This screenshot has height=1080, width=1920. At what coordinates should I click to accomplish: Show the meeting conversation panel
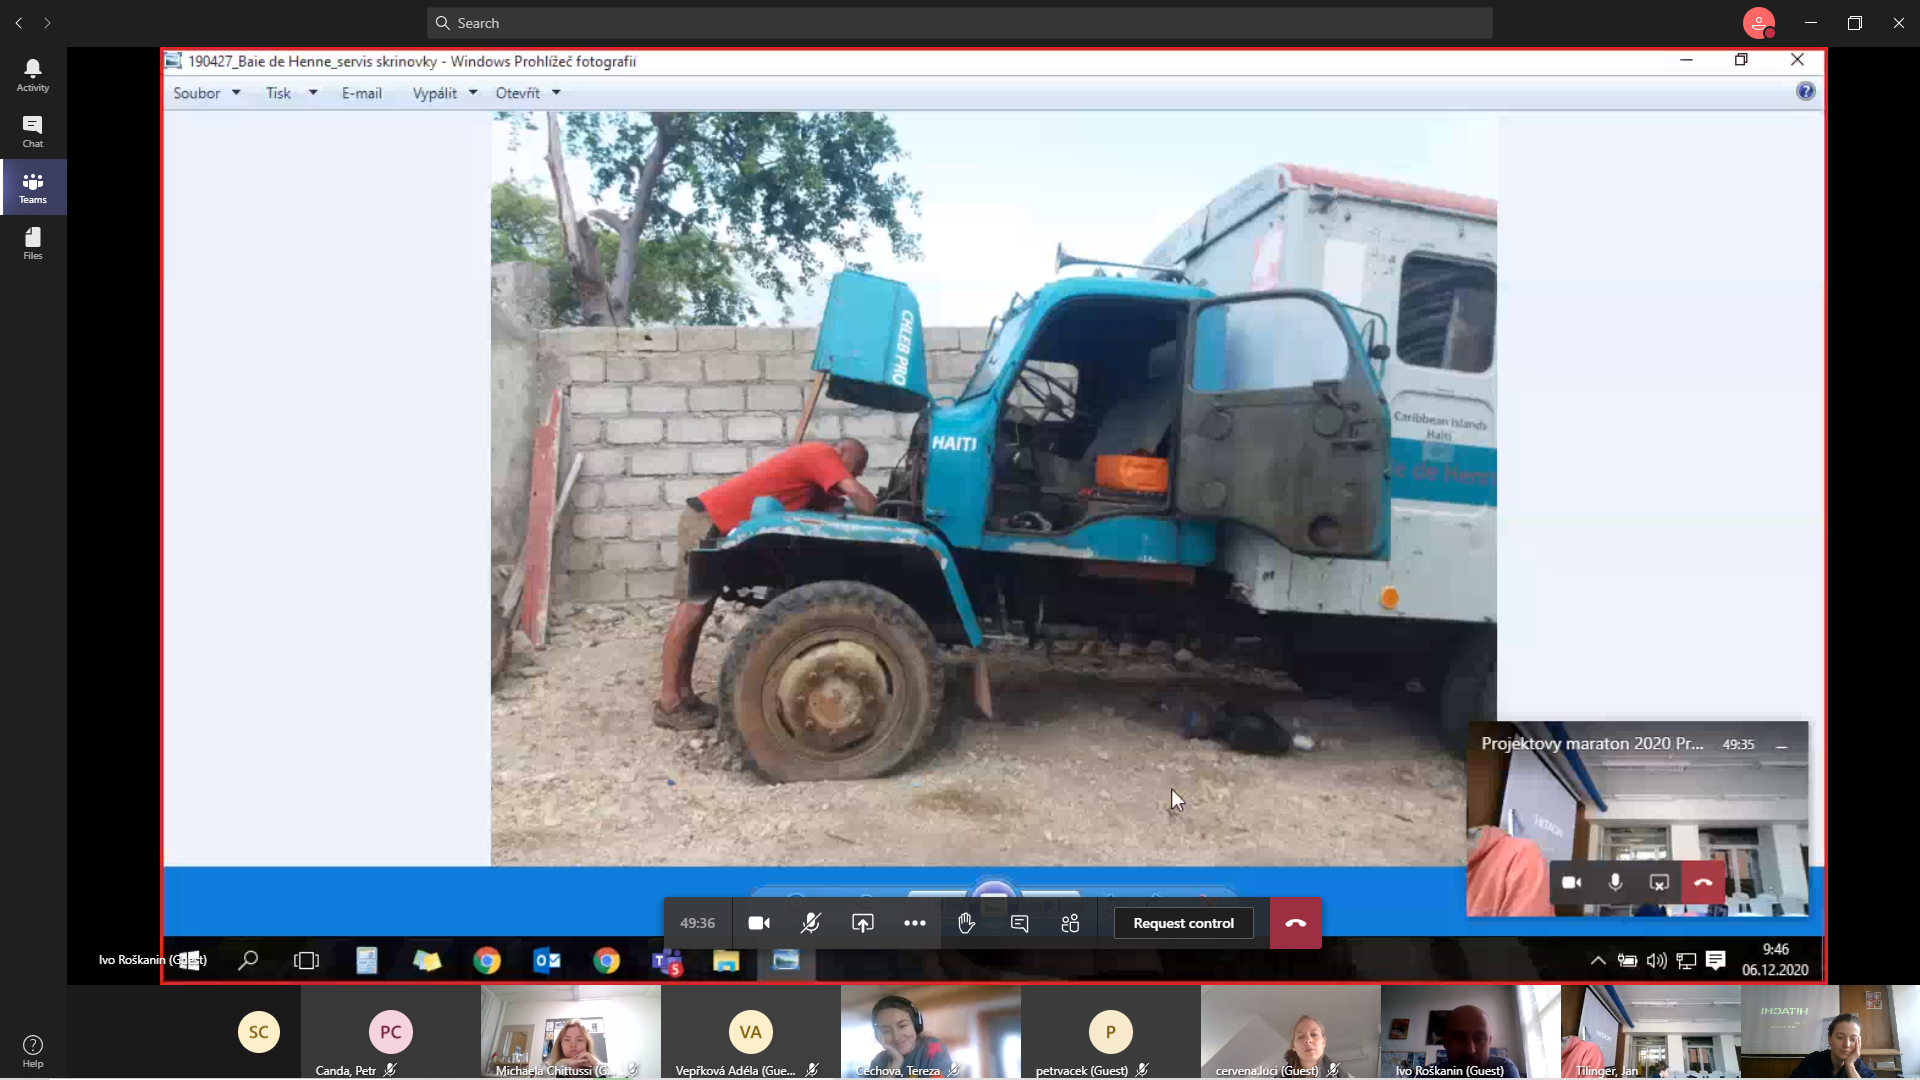click(1019, 923)
